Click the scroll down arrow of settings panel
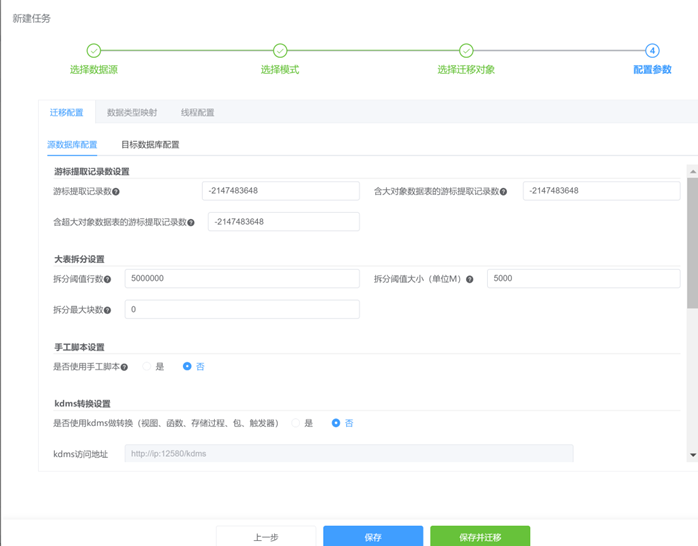 (x=692, y=455)
